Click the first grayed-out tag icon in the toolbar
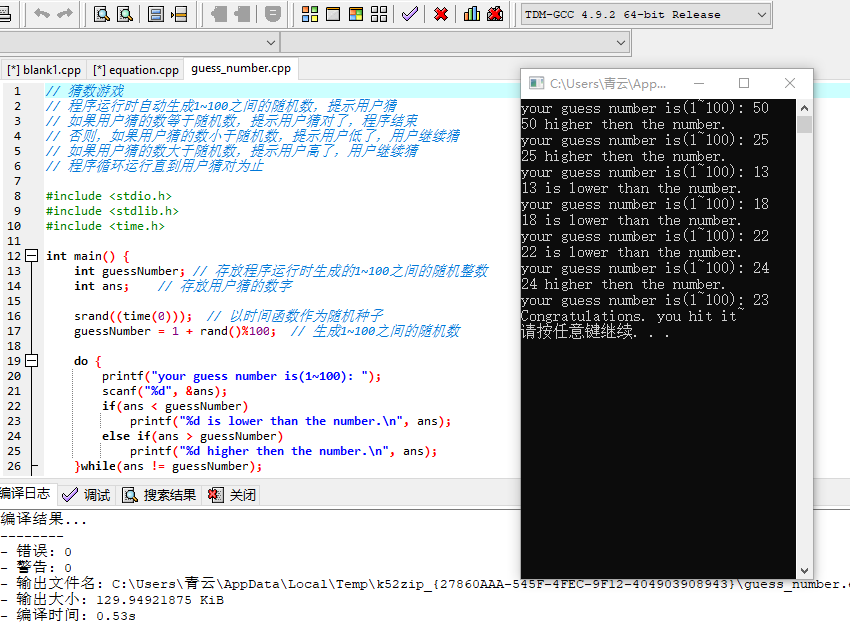This screenshot has height=640, width=850. click(219, 14)
